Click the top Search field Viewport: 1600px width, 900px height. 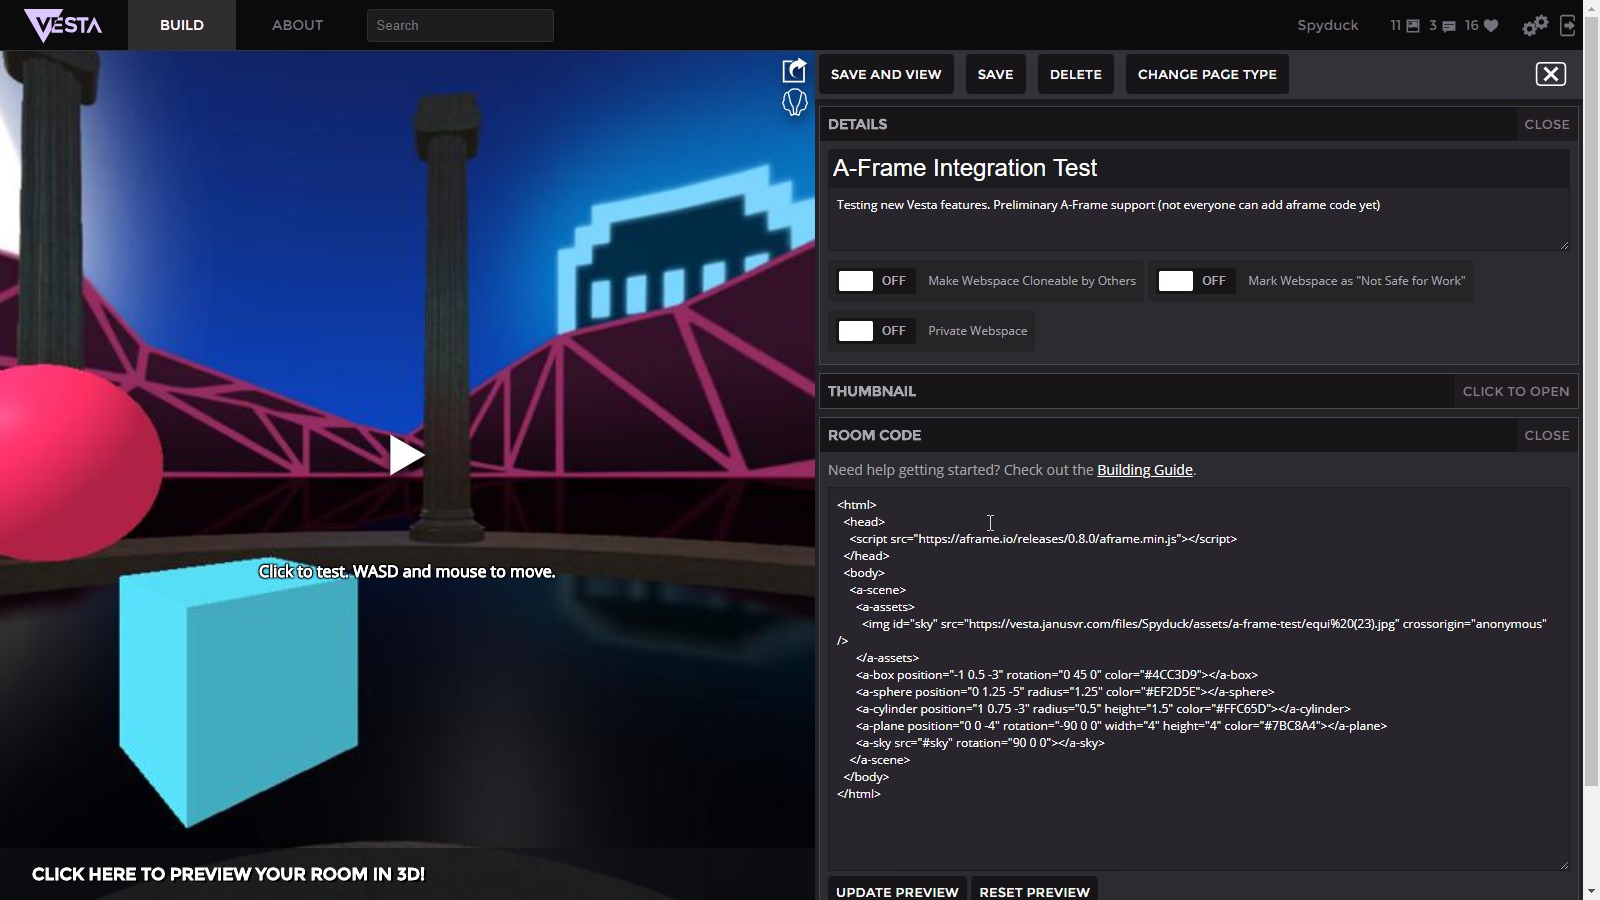click(x=460, y=26)
